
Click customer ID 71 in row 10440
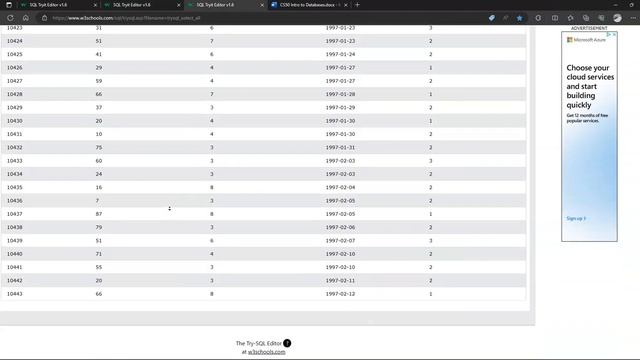click(x=99, y=254)
